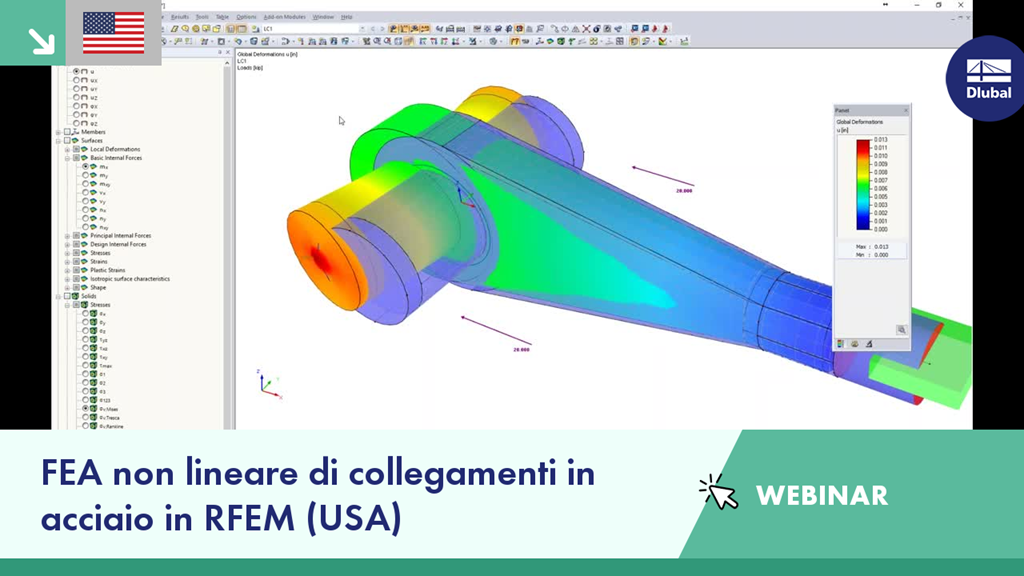Click the red top of the color scale
Image resolution: width=1024 pixels, height=576 pixels.
[x=863, y=146]
